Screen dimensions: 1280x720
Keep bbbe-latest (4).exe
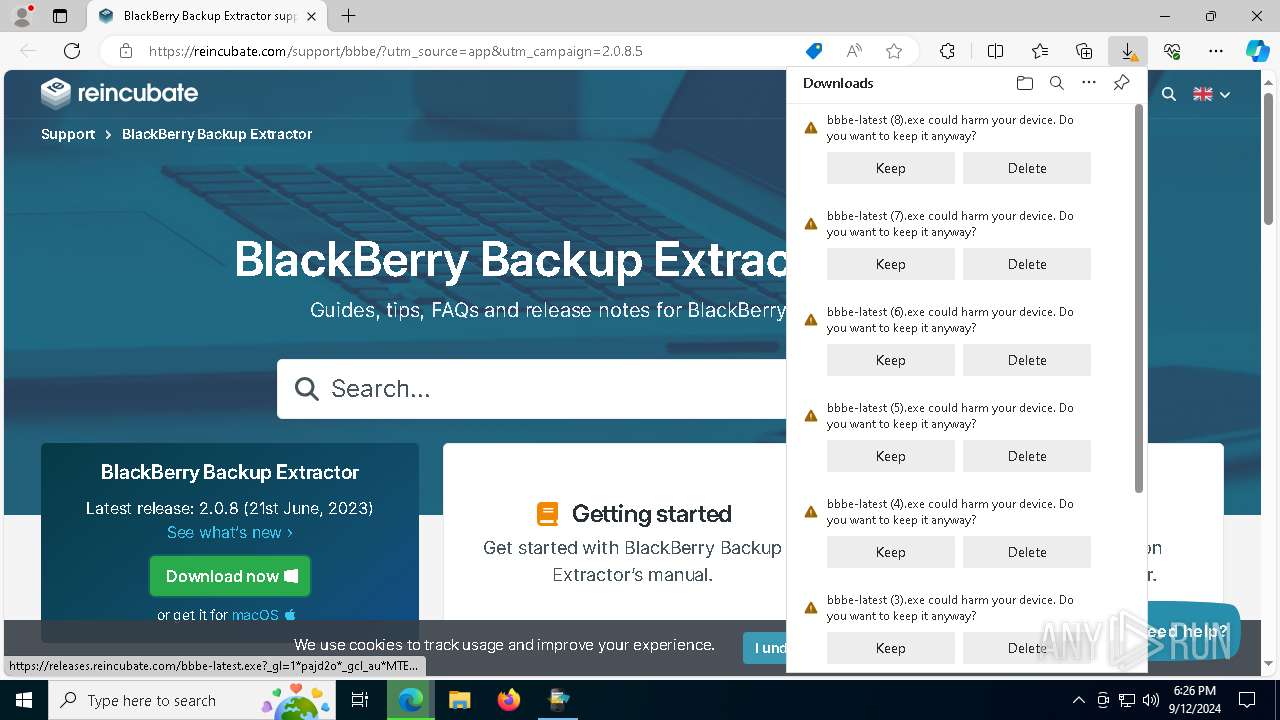891,552
